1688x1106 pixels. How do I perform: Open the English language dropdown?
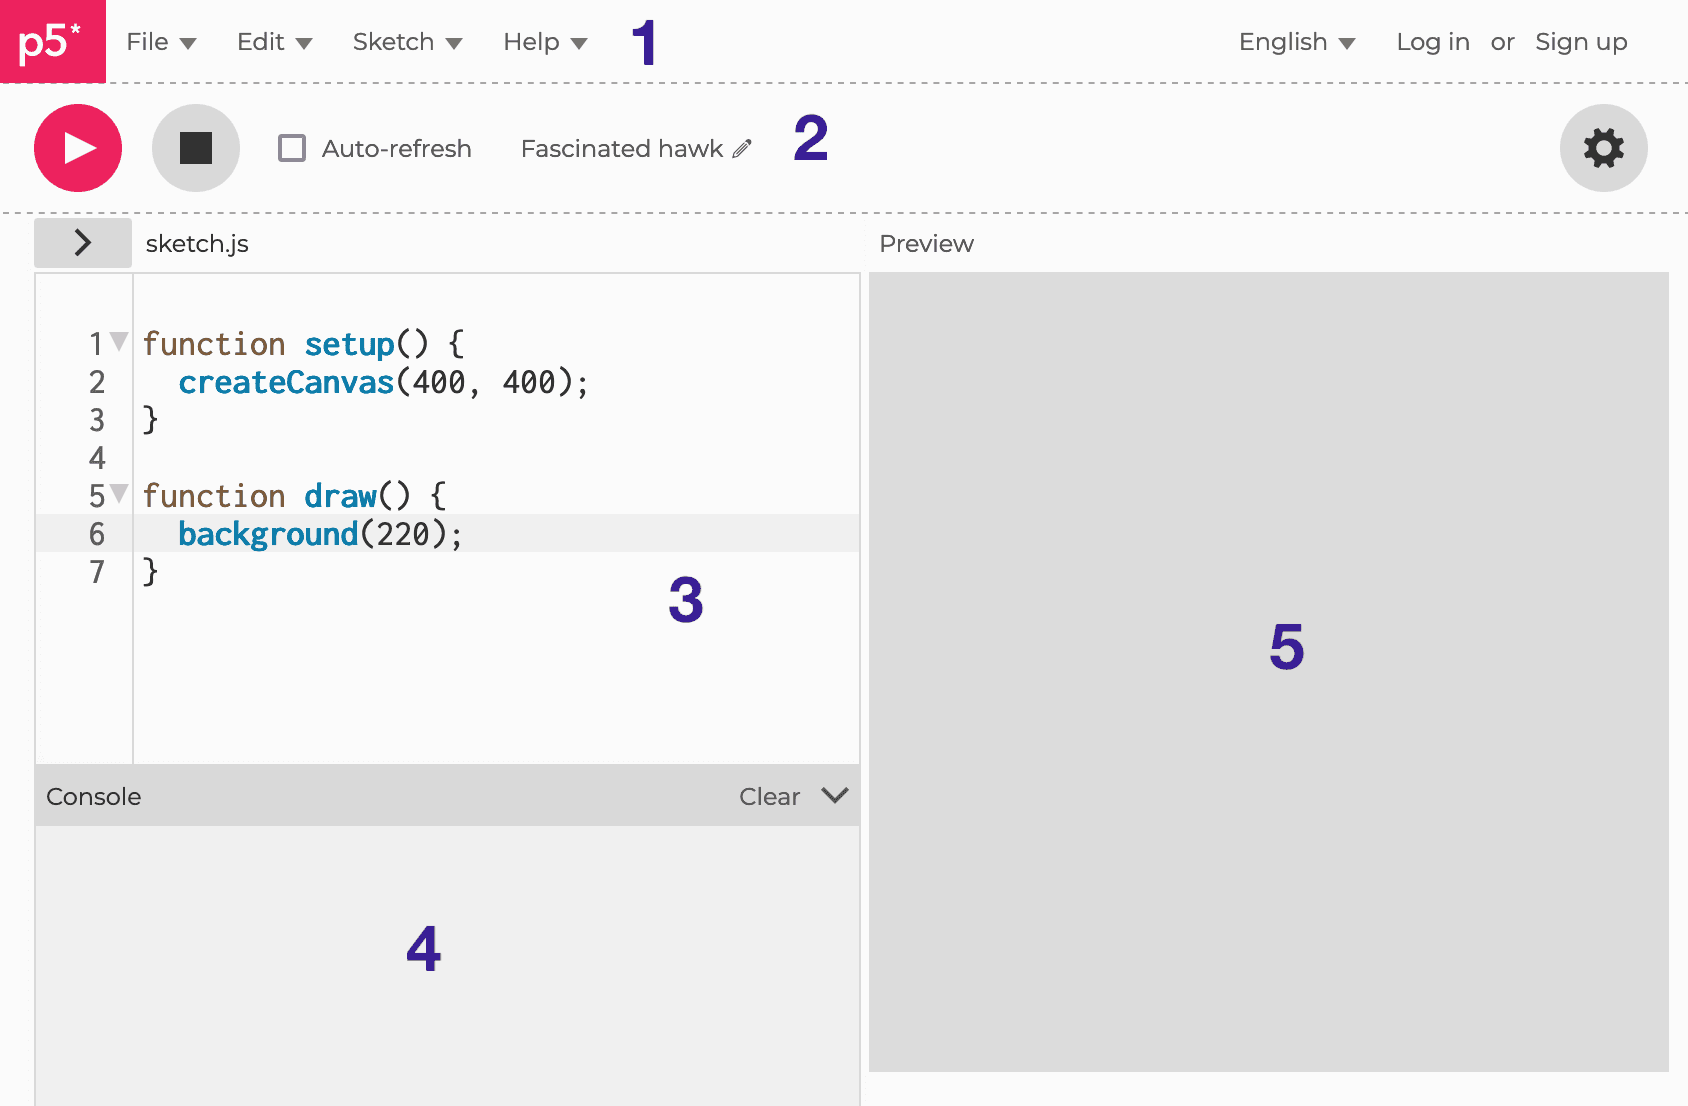click(x=1296, y=42)
